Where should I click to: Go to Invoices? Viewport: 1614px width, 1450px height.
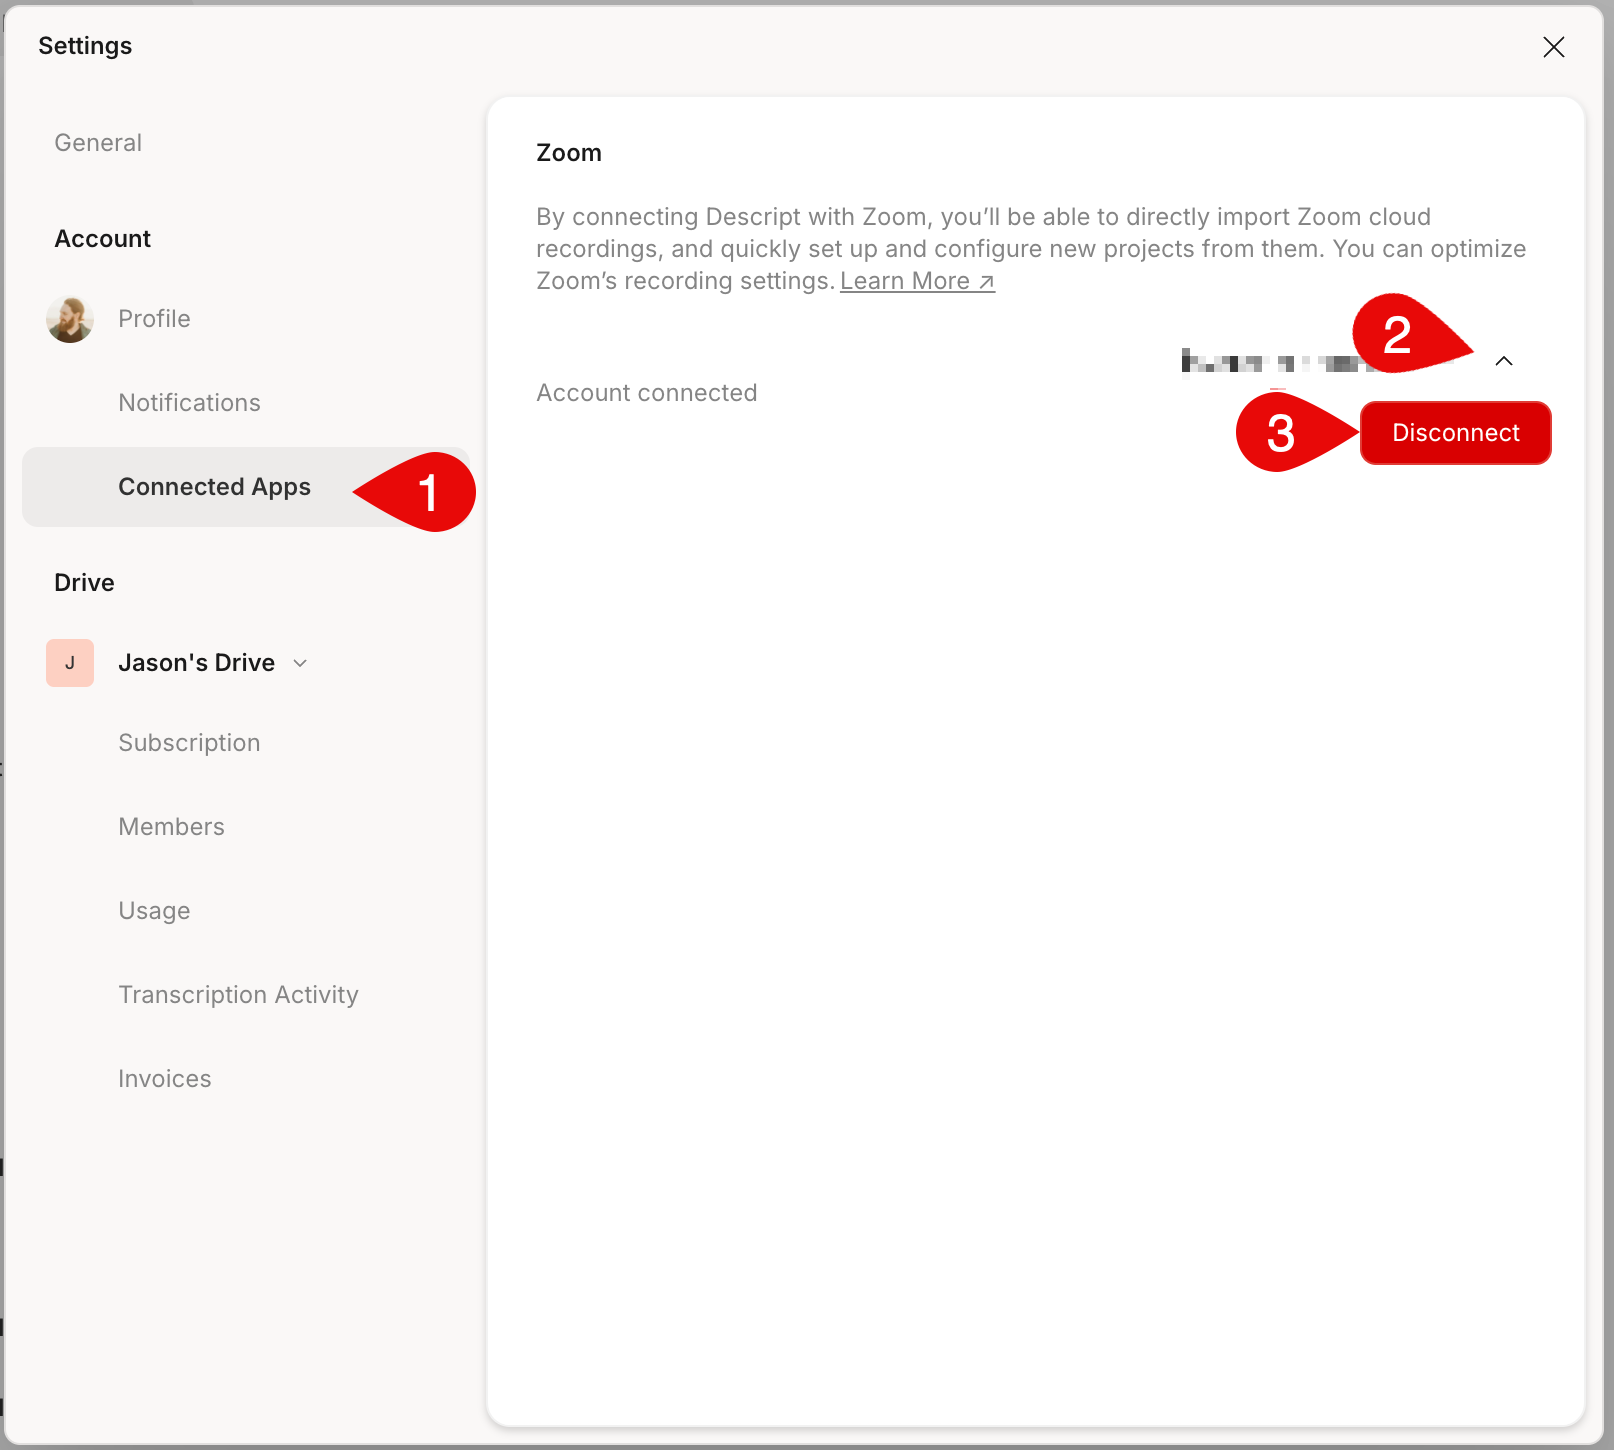point(165,1079)
